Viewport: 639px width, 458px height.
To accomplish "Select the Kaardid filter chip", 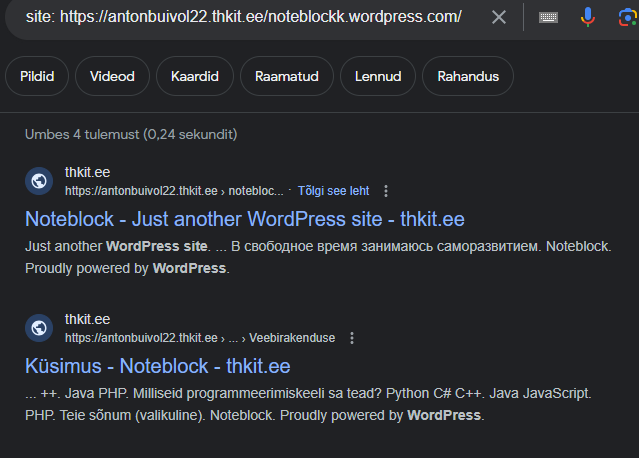I will pos(195,76).
